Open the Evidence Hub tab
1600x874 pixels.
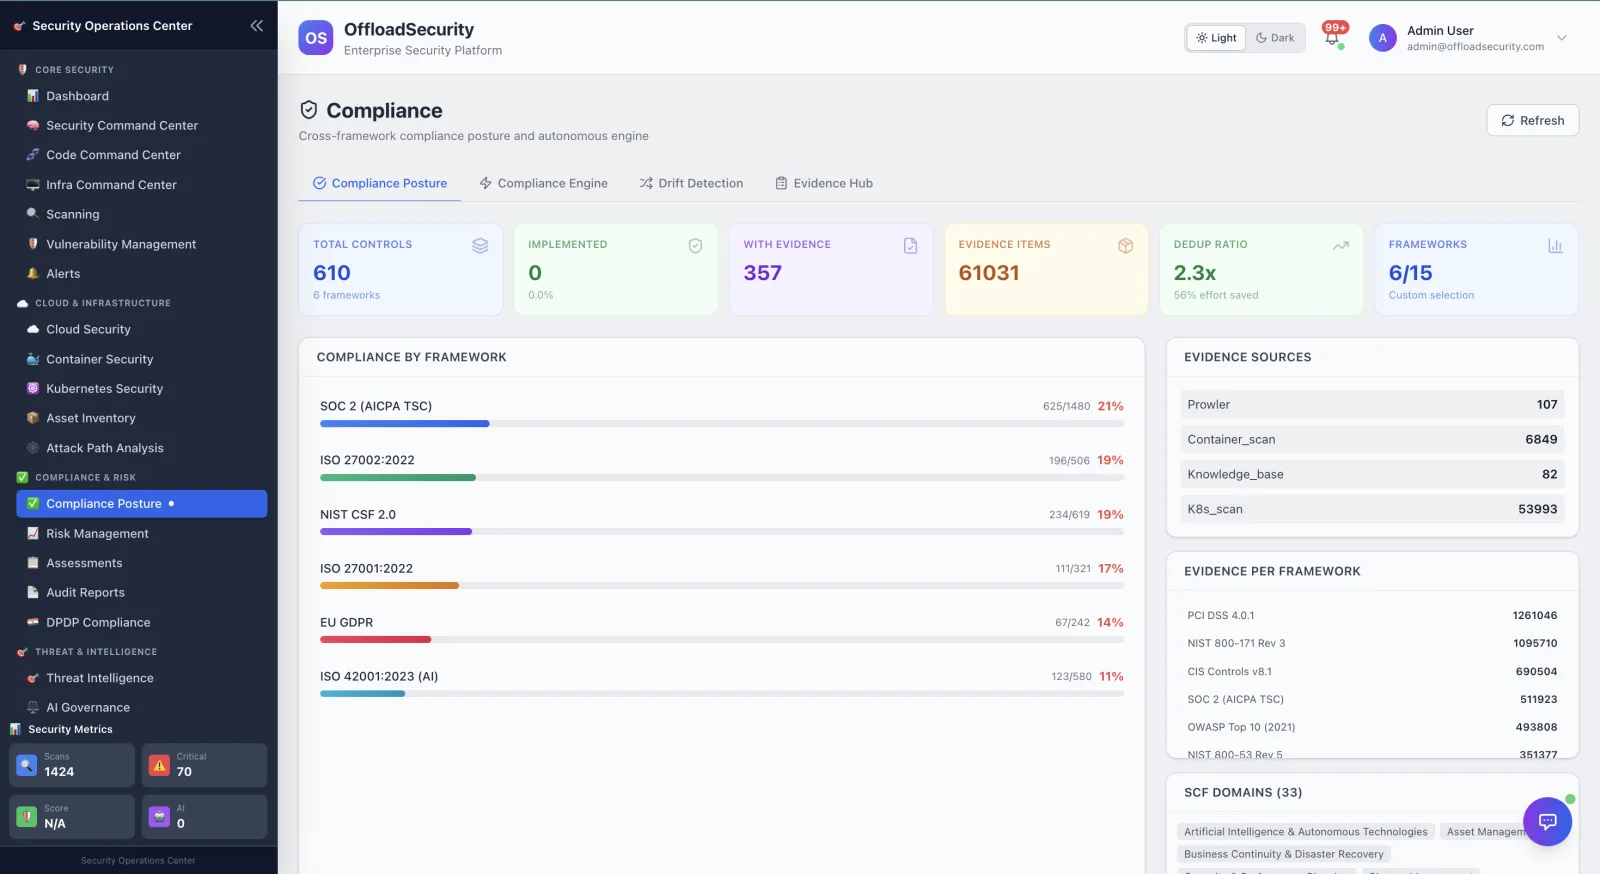tap(824, 183)
